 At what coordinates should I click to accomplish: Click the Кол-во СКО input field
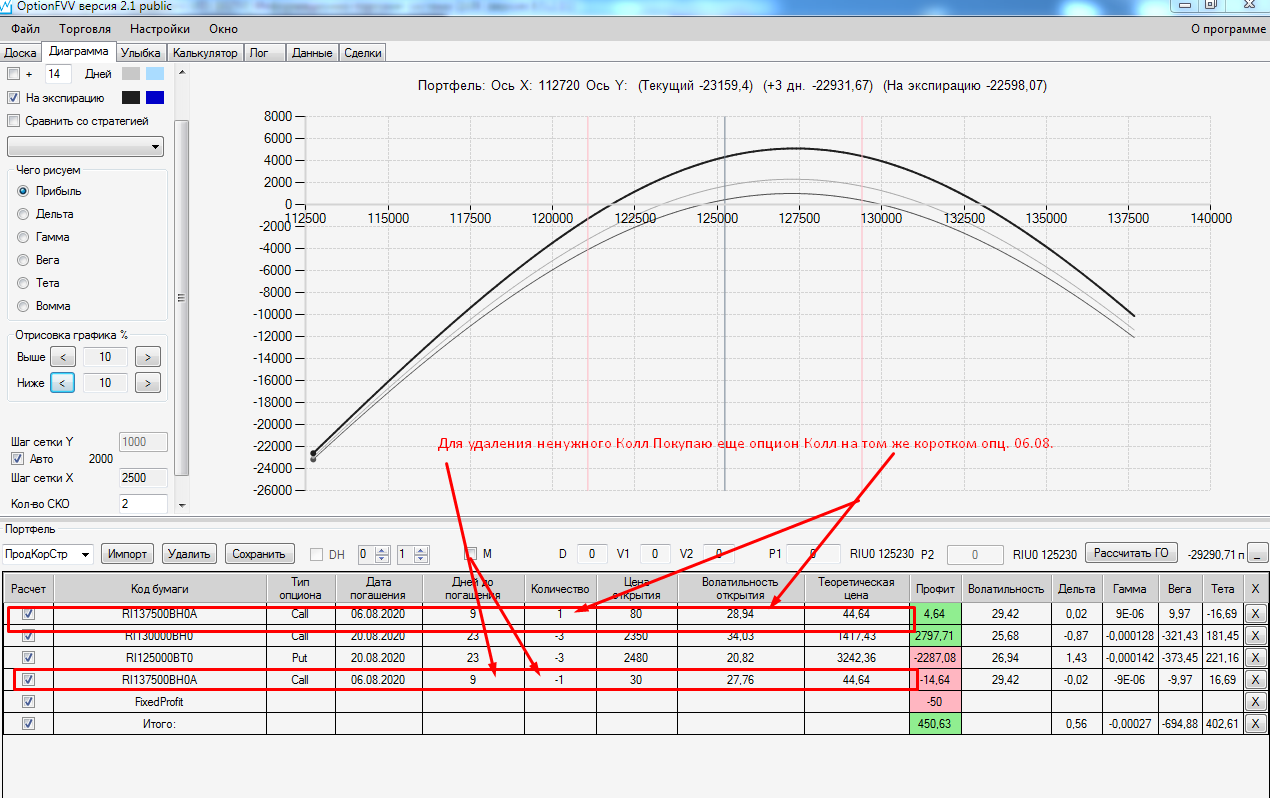(x=143, y=504)
